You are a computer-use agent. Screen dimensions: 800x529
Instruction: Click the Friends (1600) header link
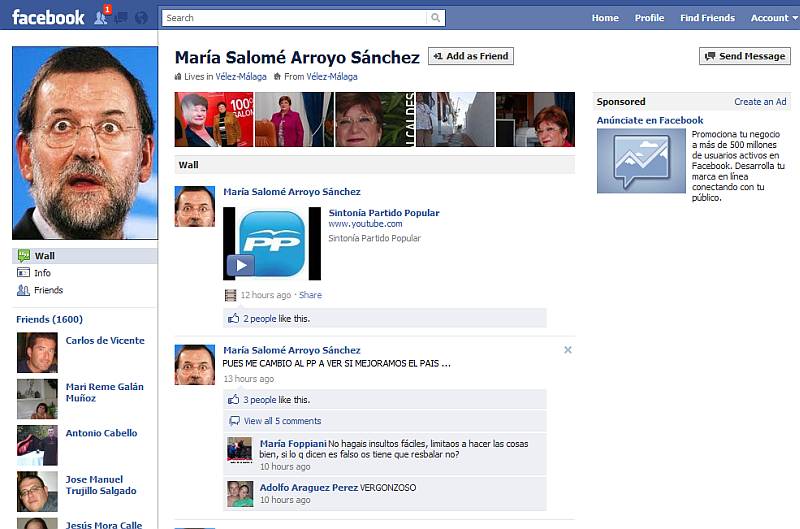coord(49,319)
